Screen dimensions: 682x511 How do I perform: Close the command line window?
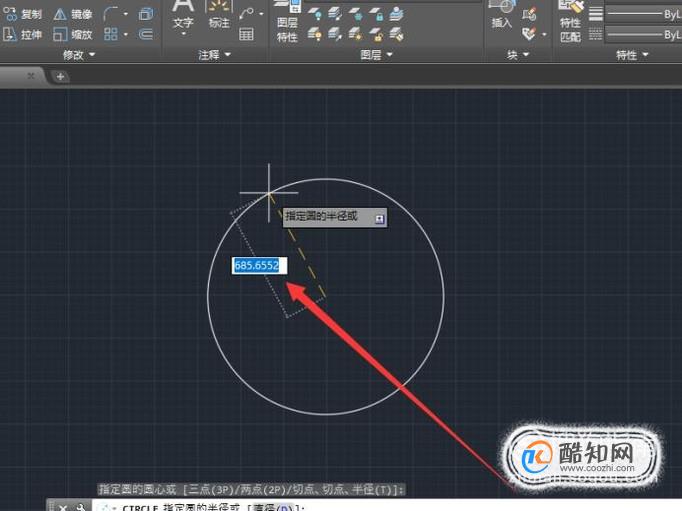coord(63,507)
